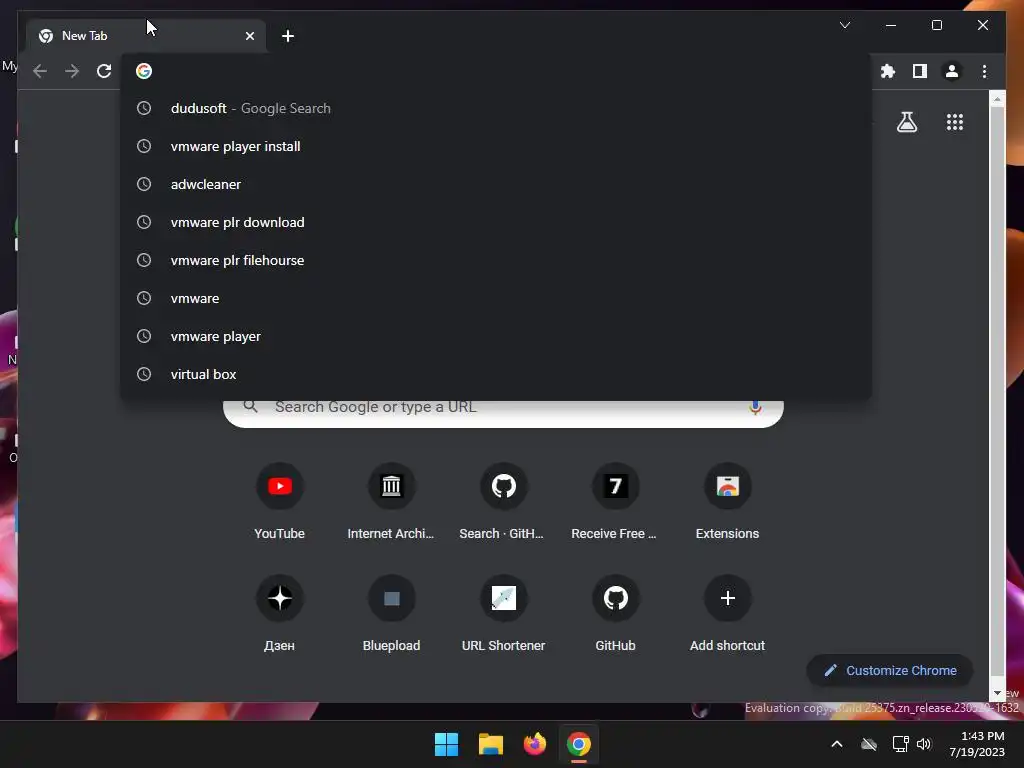Click the page scrollbar down arrow
1024x768 pixels.
(997, 693)
